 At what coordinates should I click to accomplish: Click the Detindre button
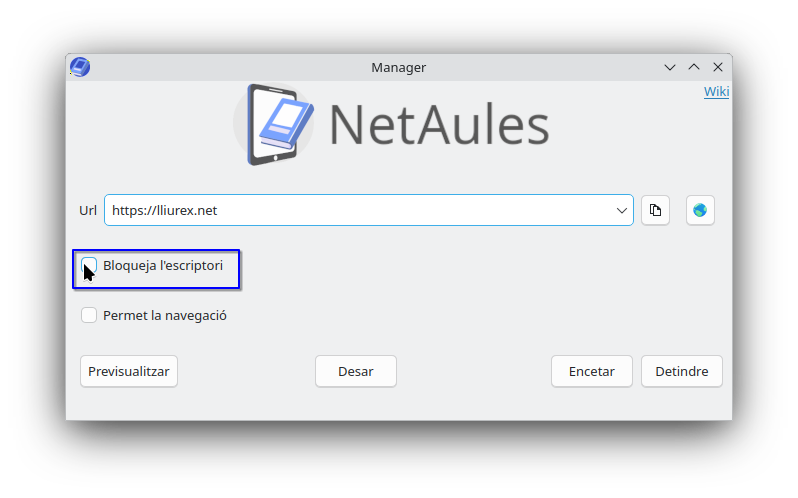(x=681, y=371)
